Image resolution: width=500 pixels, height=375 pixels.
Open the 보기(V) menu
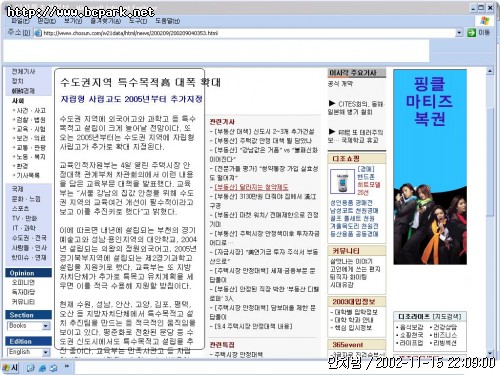pyautogui.click(x=73, y=21)
